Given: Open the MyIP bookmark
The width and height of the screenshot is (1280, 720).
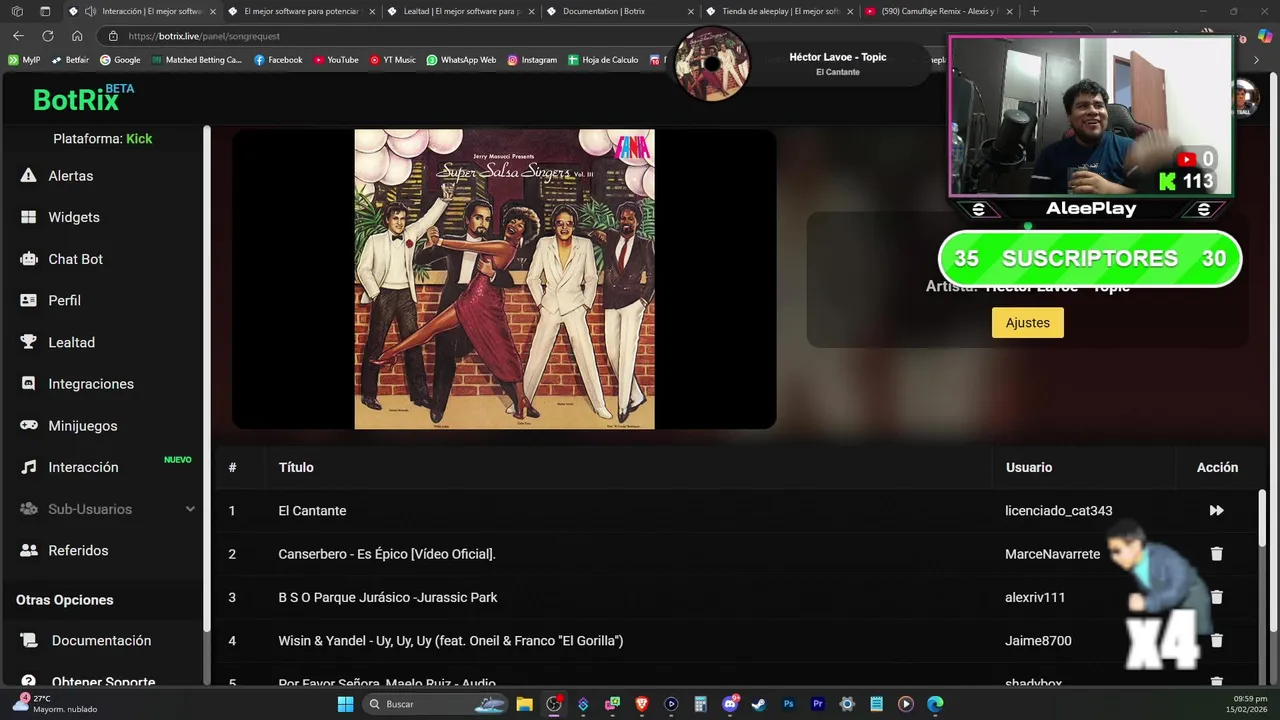Looking at the screenshot, I should point(24,60).
